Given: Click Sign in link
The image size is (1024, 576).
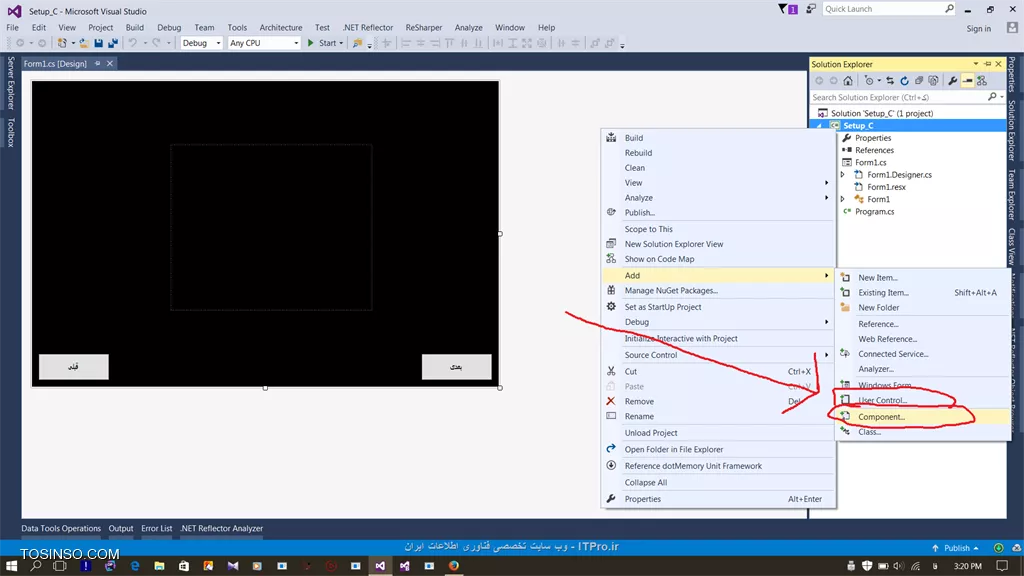Looking at the screenshot, I should click(978, 28).
